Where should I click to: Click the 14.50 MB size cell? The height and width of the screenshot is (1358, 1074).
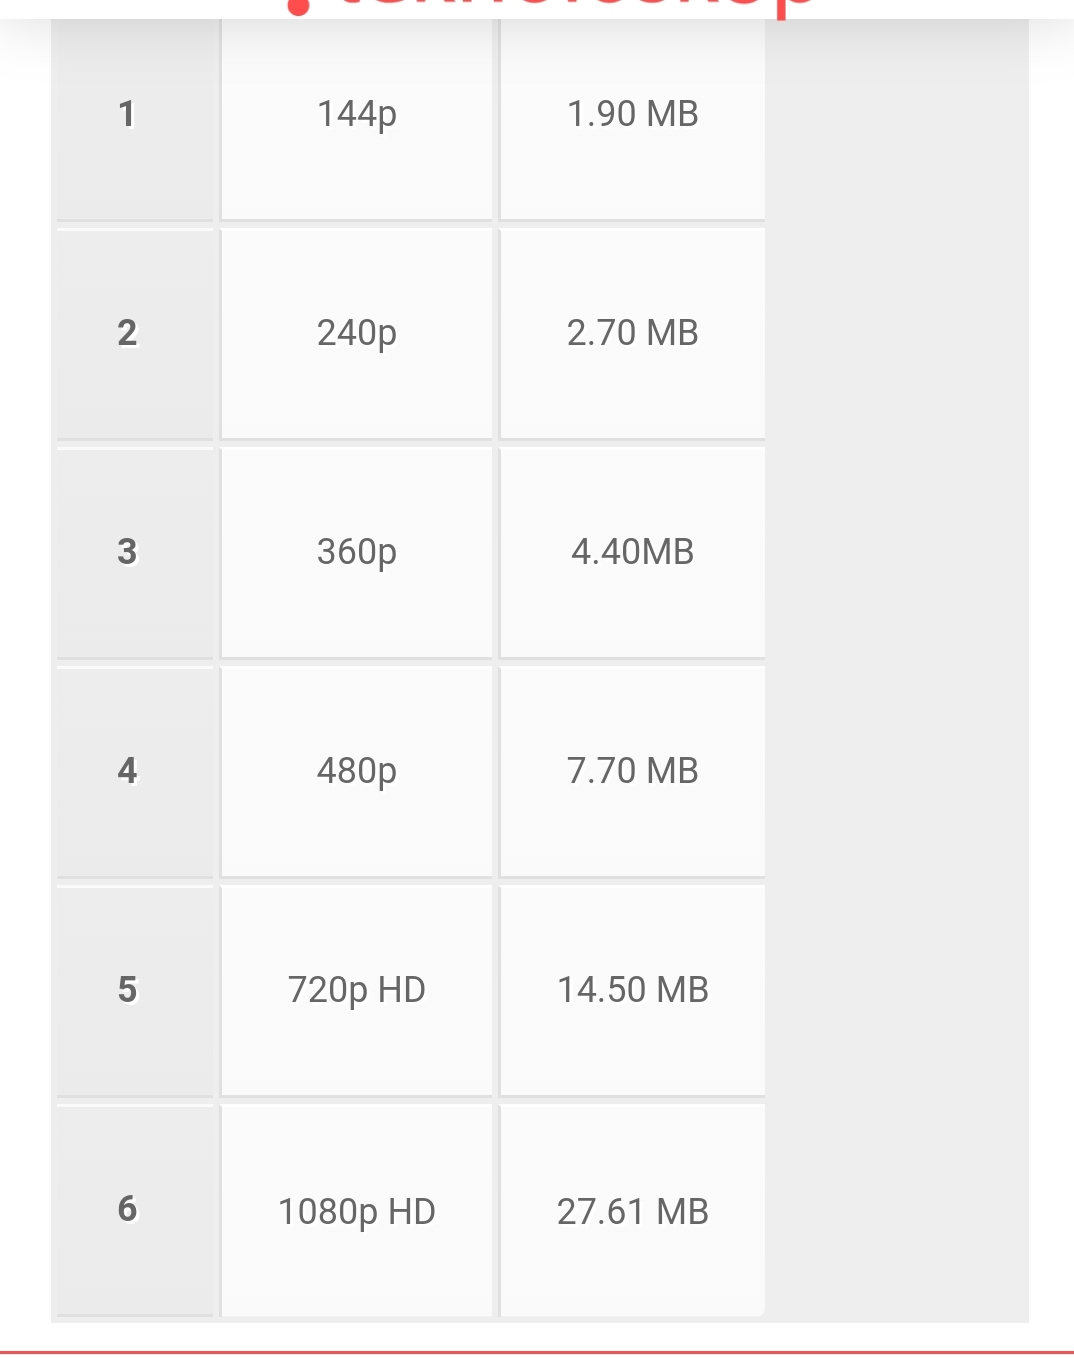(x=632, y=990)
